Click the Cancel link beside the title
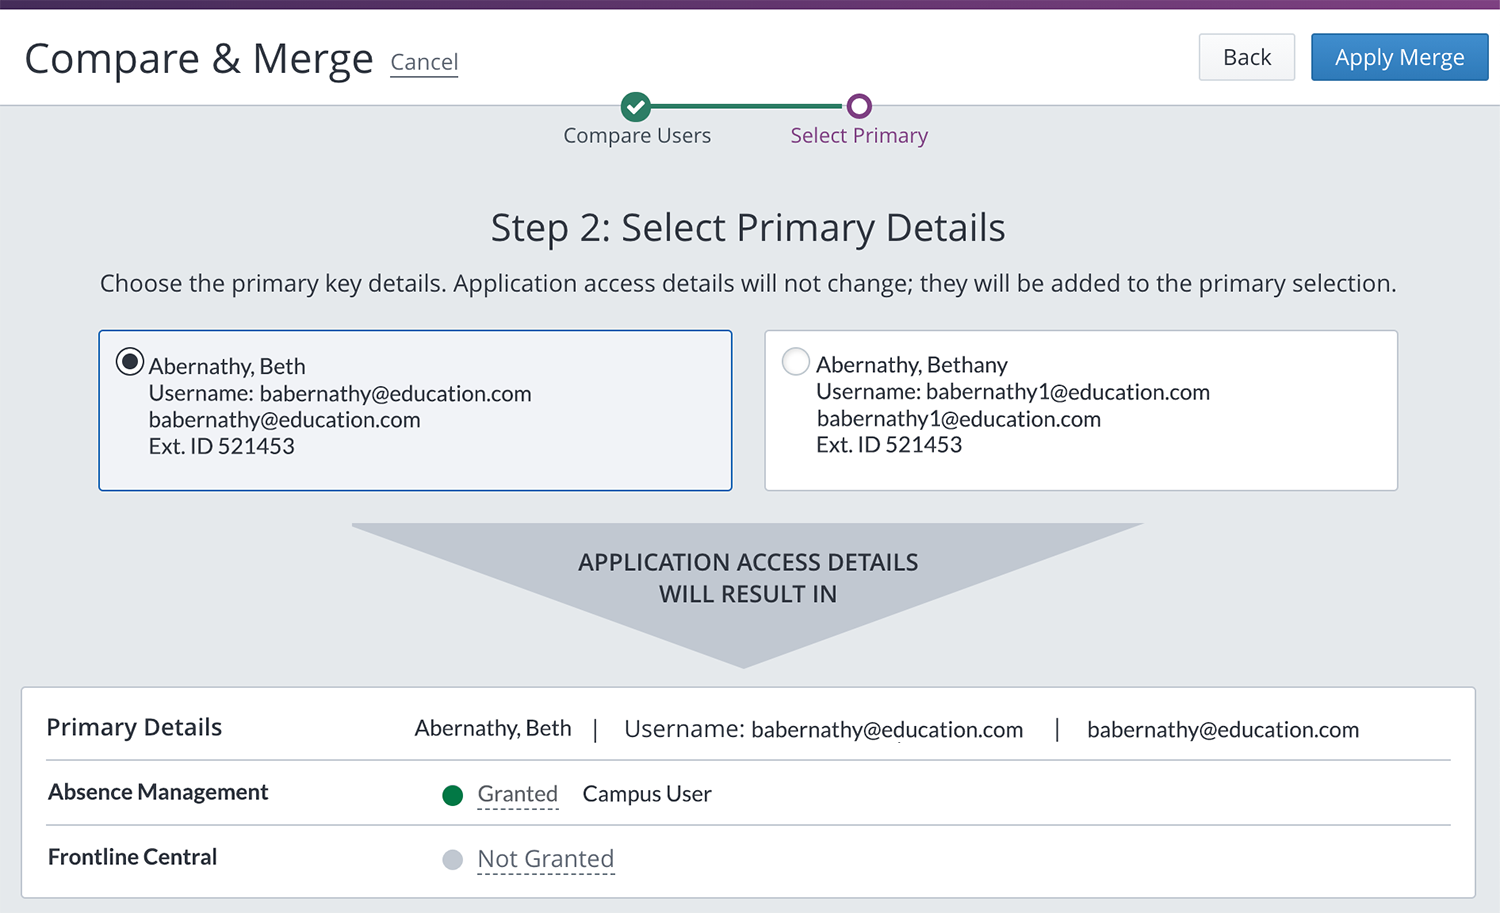1500x913 pixels. [424, 62]
